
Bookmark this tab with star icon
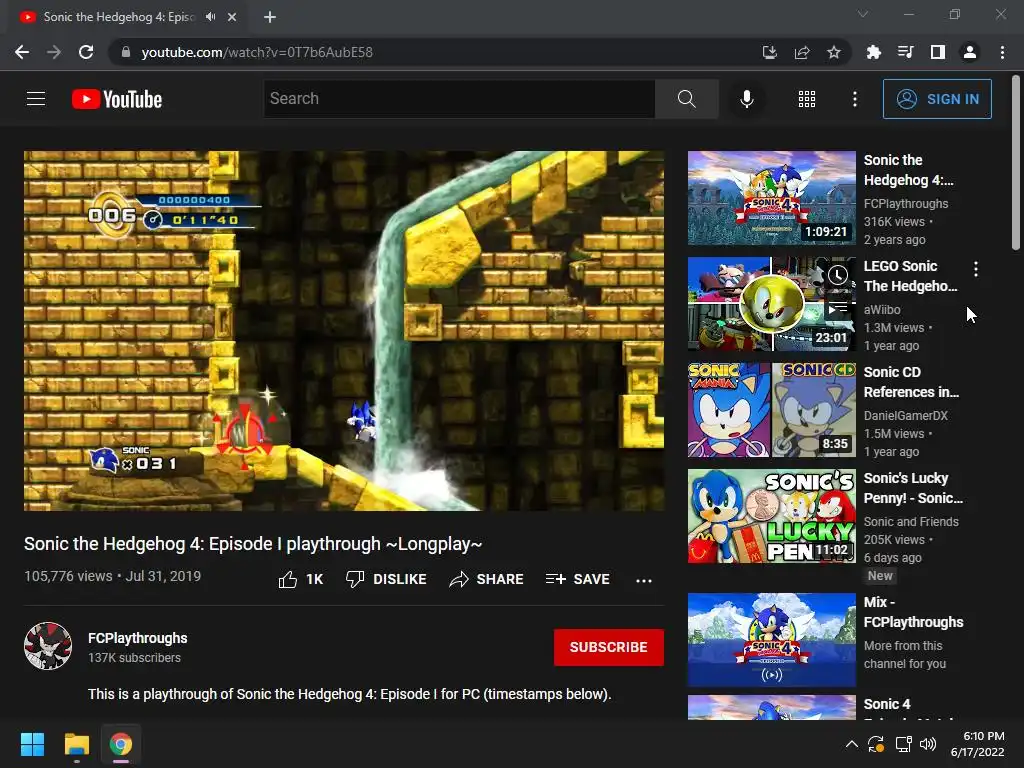point(834,52)
